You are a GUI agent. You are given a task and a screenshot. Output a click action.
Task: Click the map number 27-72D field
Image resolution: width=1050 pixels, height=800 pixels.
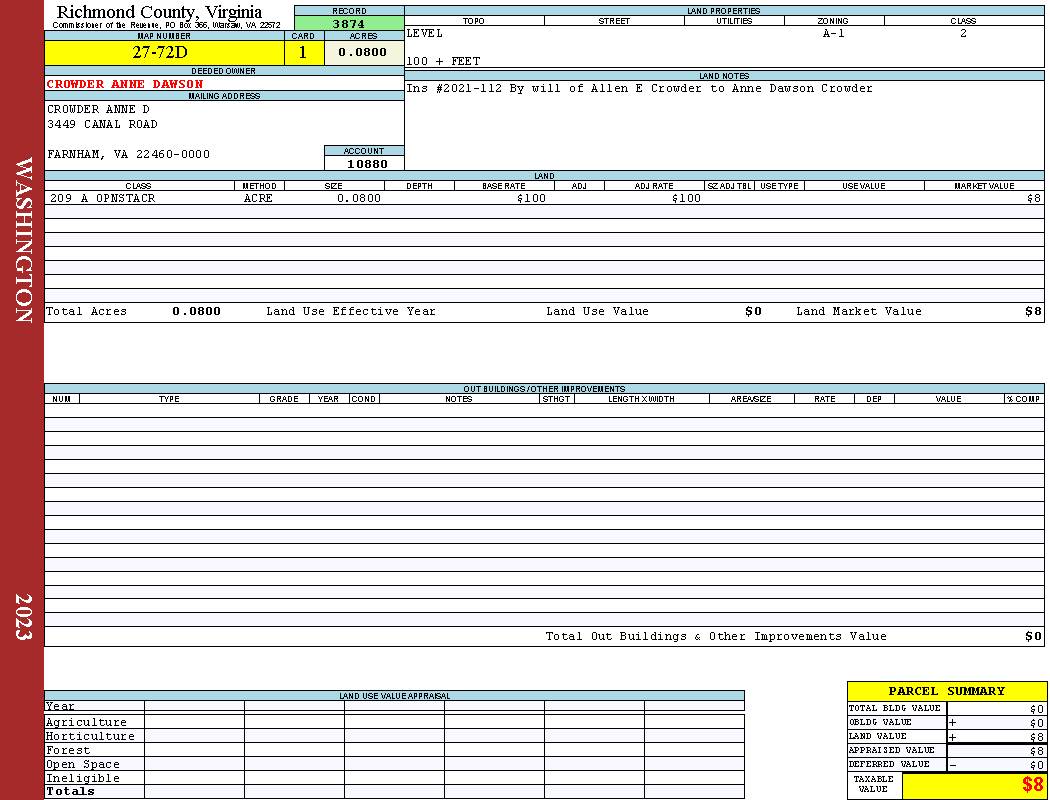(164, 53)
